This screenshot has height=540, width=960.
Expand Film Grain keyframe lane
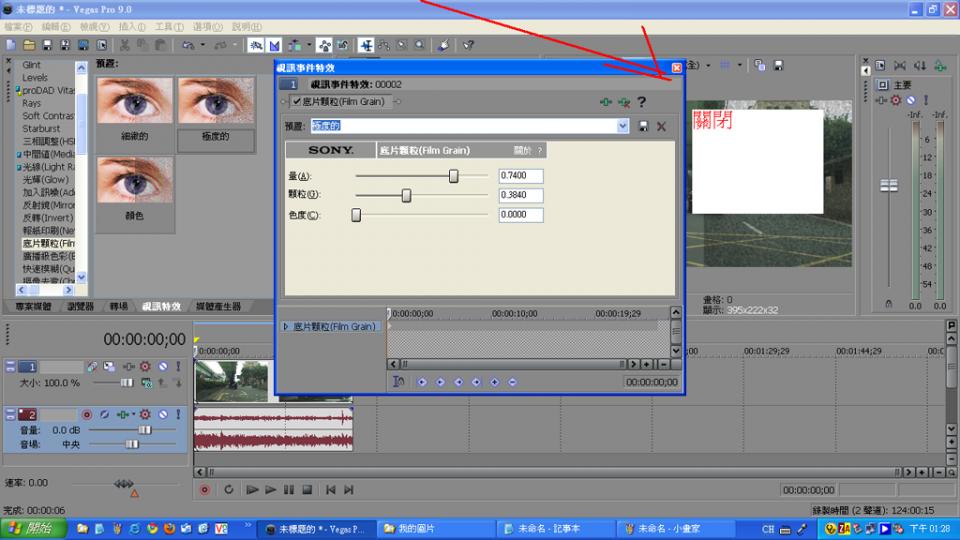[x=286, y=327]
